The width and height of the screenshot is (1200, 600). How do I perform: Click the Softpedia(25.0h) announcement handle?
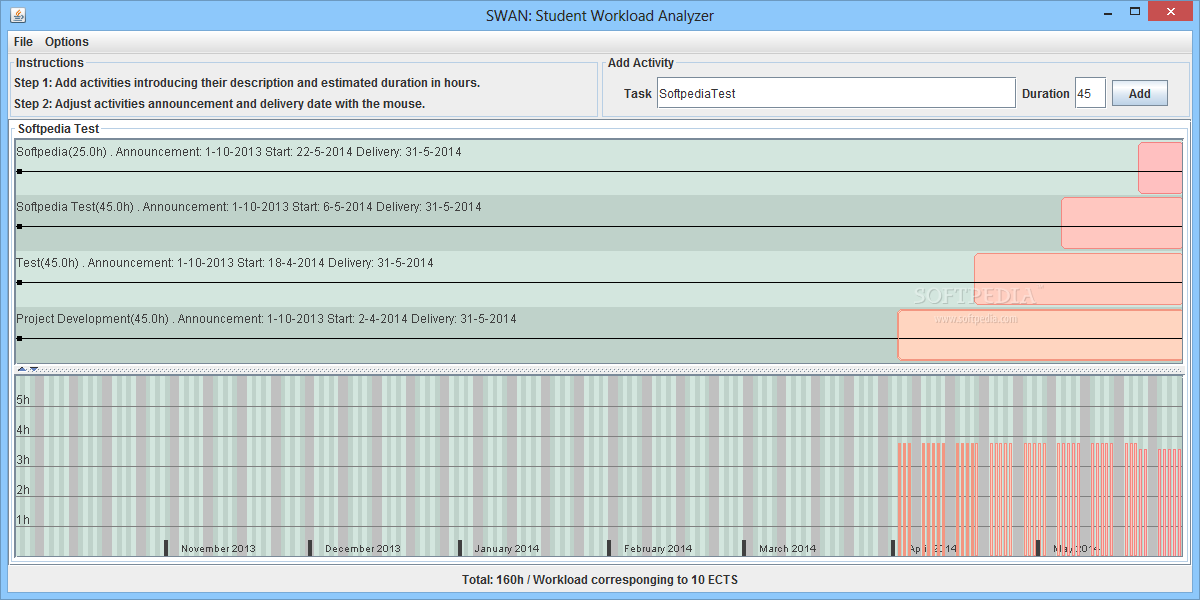tap(19, 171)
